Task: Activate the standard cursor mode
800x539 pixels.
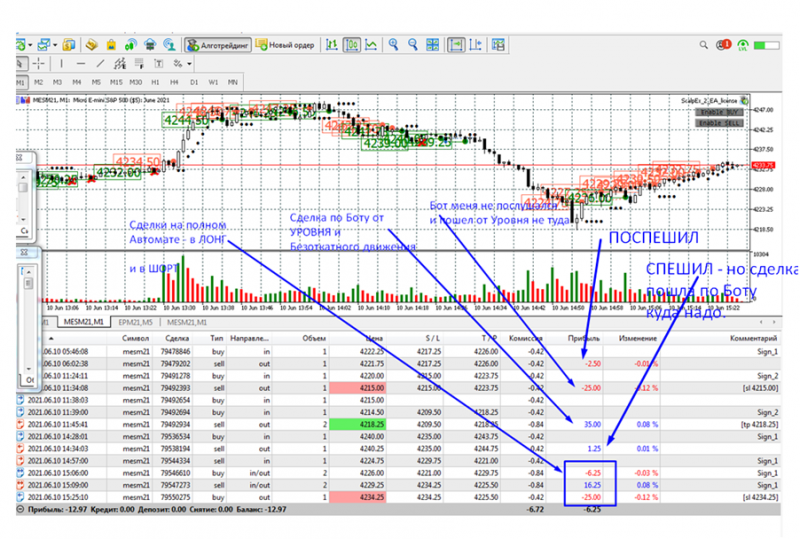Action: [20, 64]
